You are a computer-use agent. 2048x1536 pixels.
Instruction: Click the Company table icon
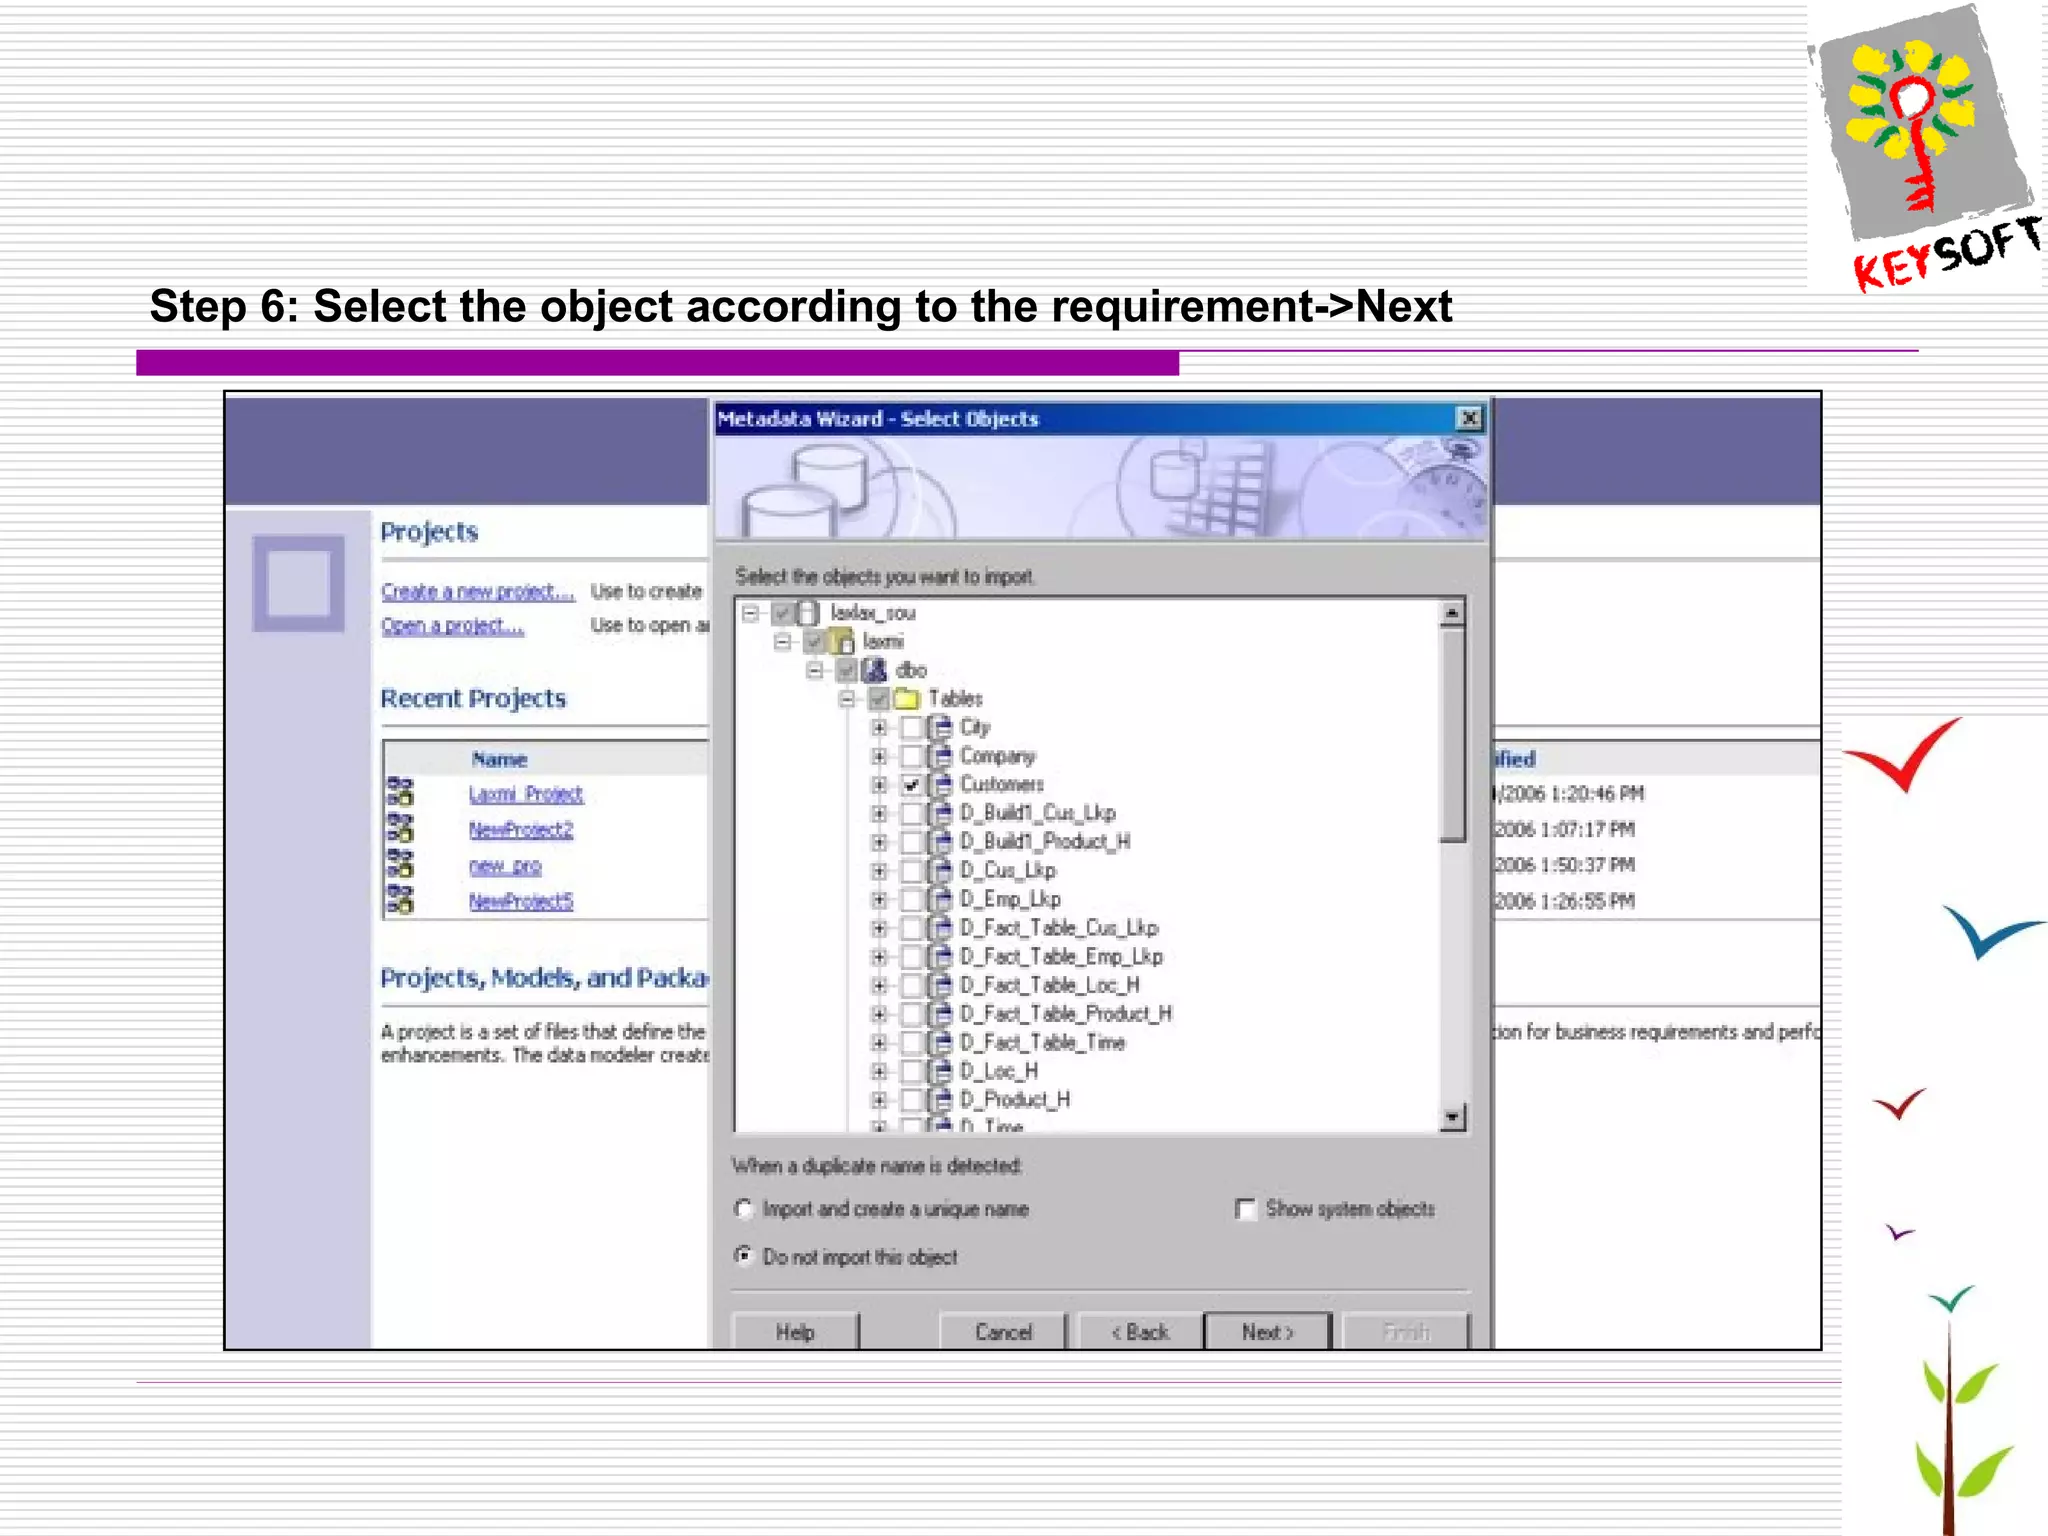pyautogui.click(x=940, y=756)
